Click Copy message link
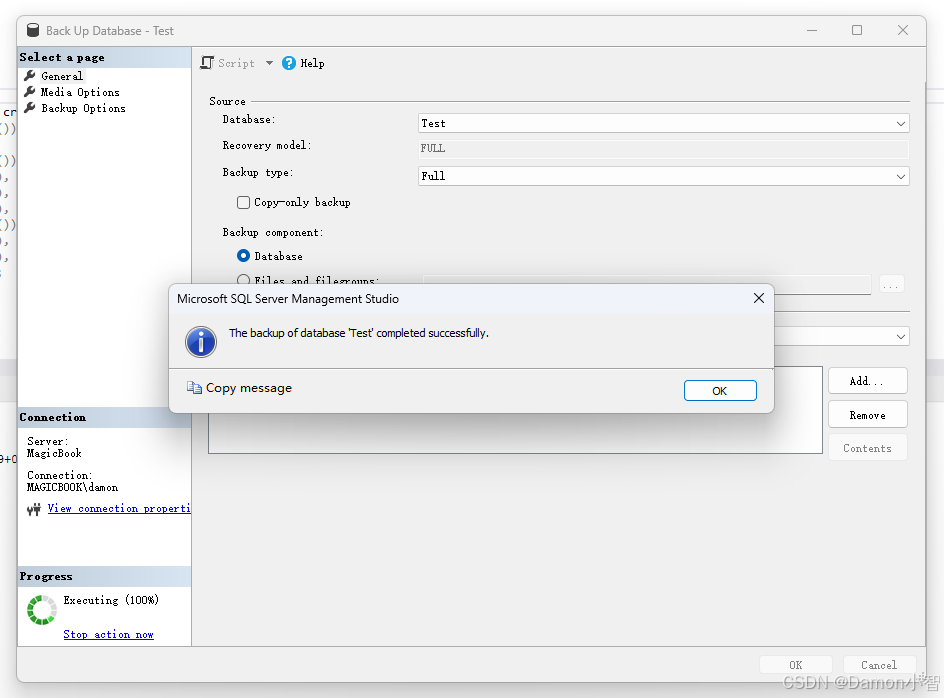The width and height of the screenshot is (944, 698). 249,388
